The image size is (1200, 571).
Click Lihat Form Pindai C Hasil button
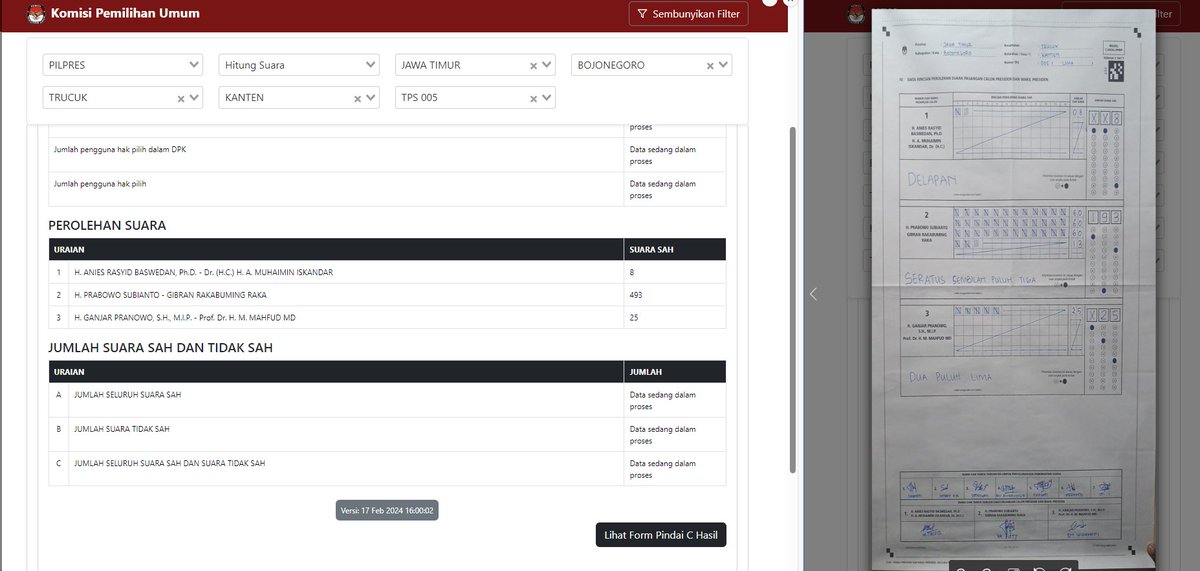(x=661, y=535)
